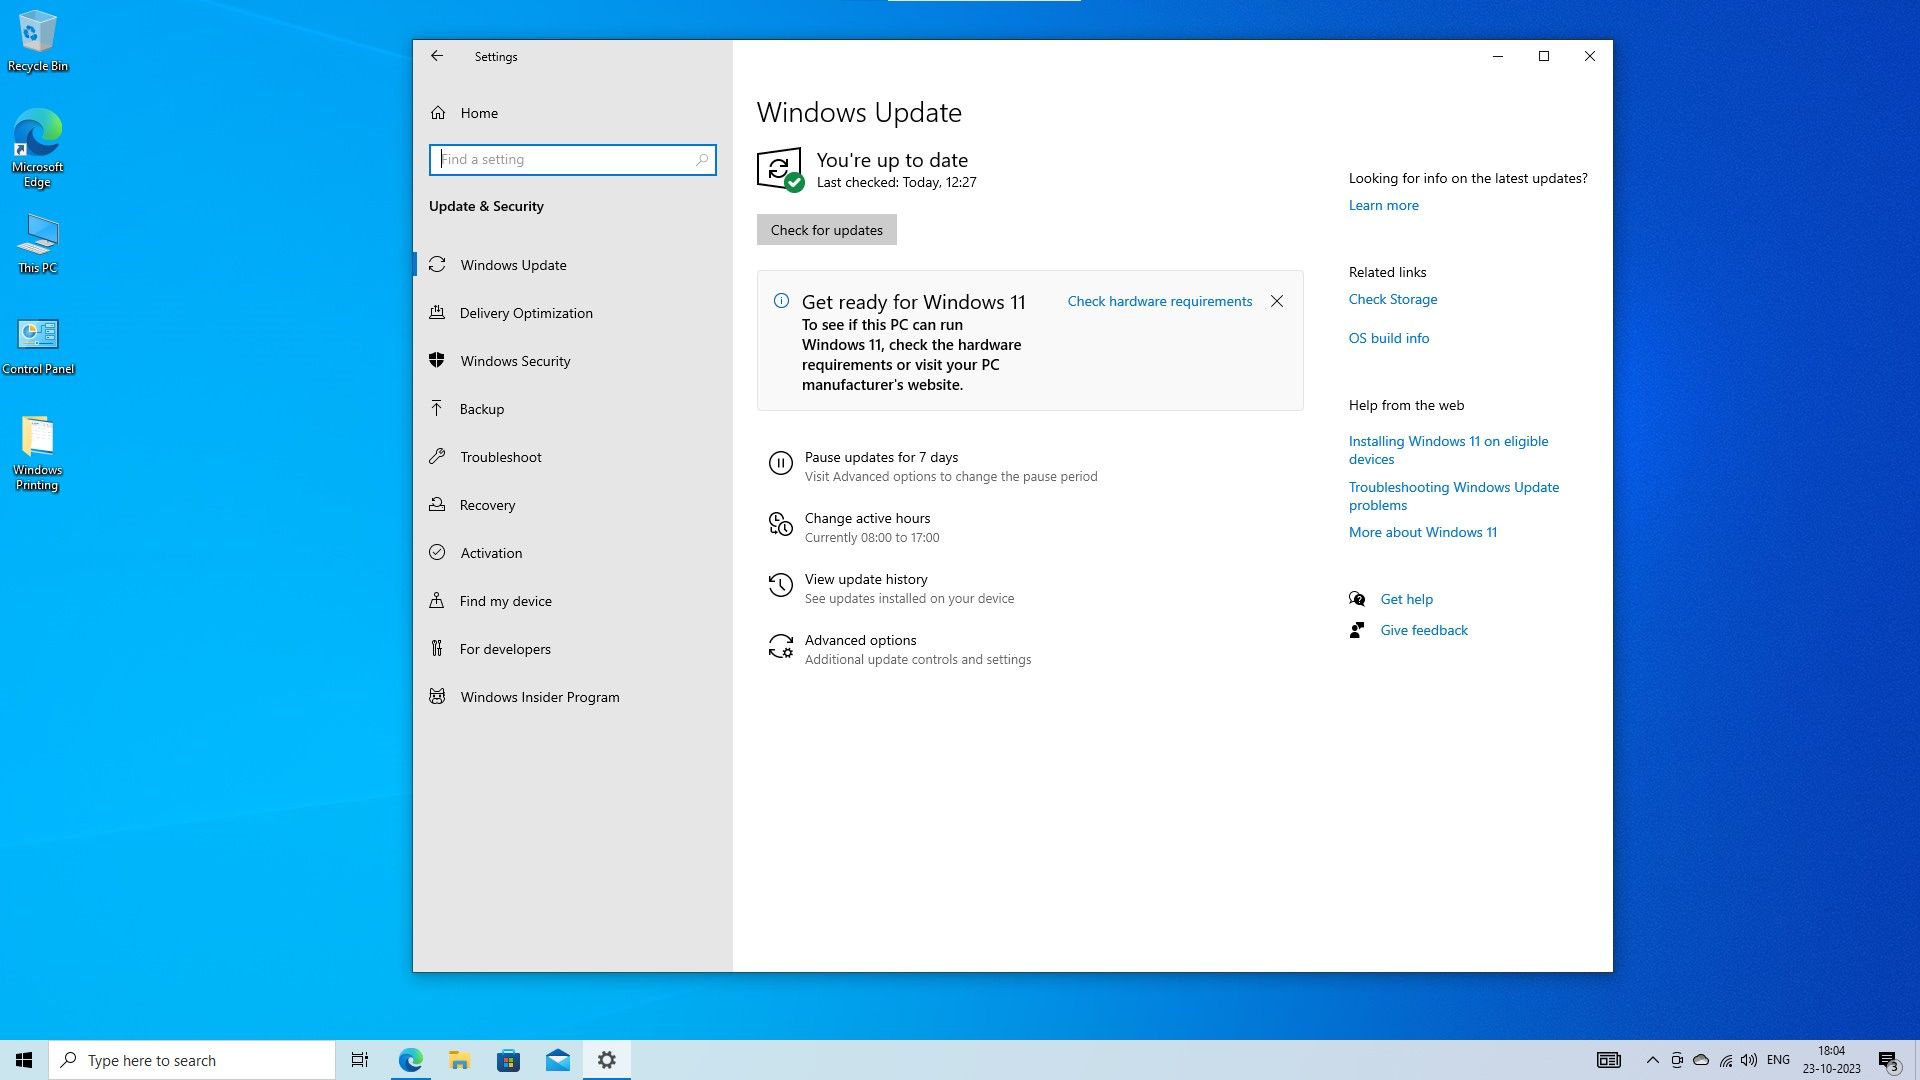Screen dimensions: 1920x1080
Task: Dismiss the Get ready for Windows 11 banner
Action: (1277, 301)
